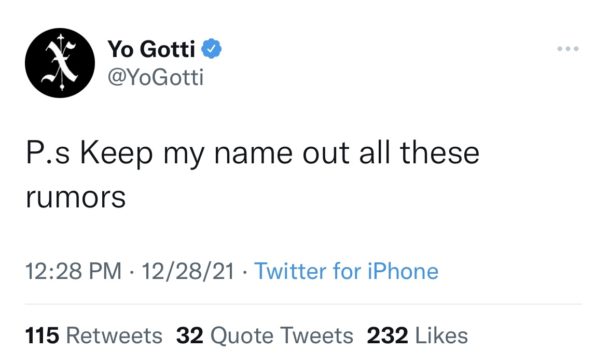Screen dimensions: 595x364
Task: Open the 'Twitter for iPhone' source link
Action: click(x=346, y=271)
